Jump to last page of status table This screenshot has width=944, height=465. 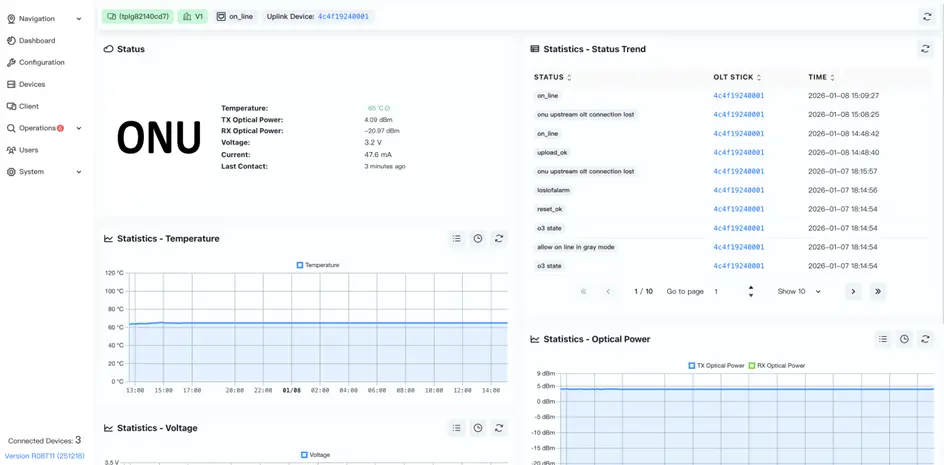click(x=877, y=292)
